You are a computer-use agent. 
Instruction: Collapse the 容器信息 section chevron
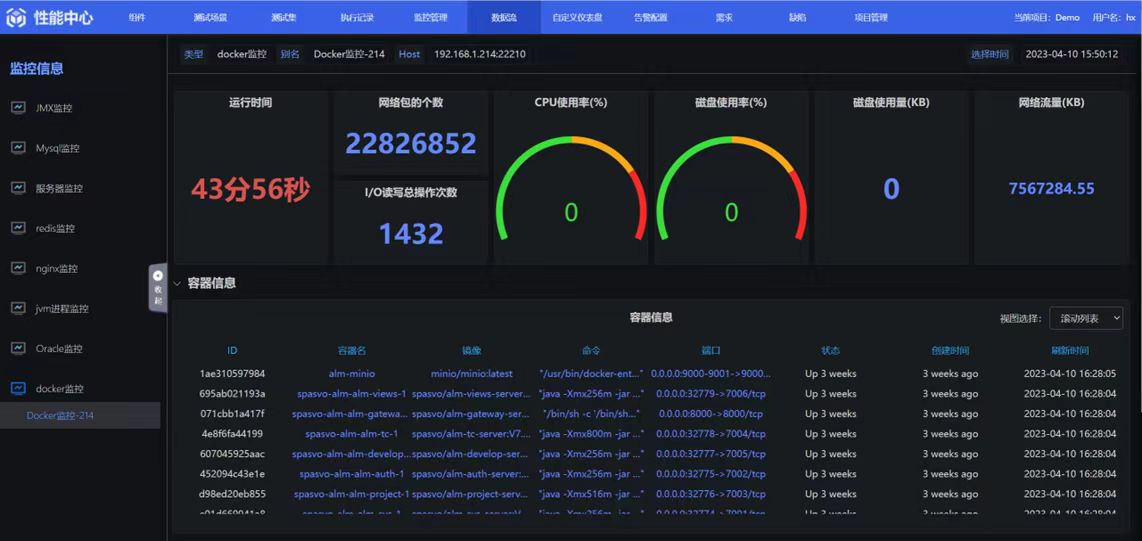(x=178, y=284)
